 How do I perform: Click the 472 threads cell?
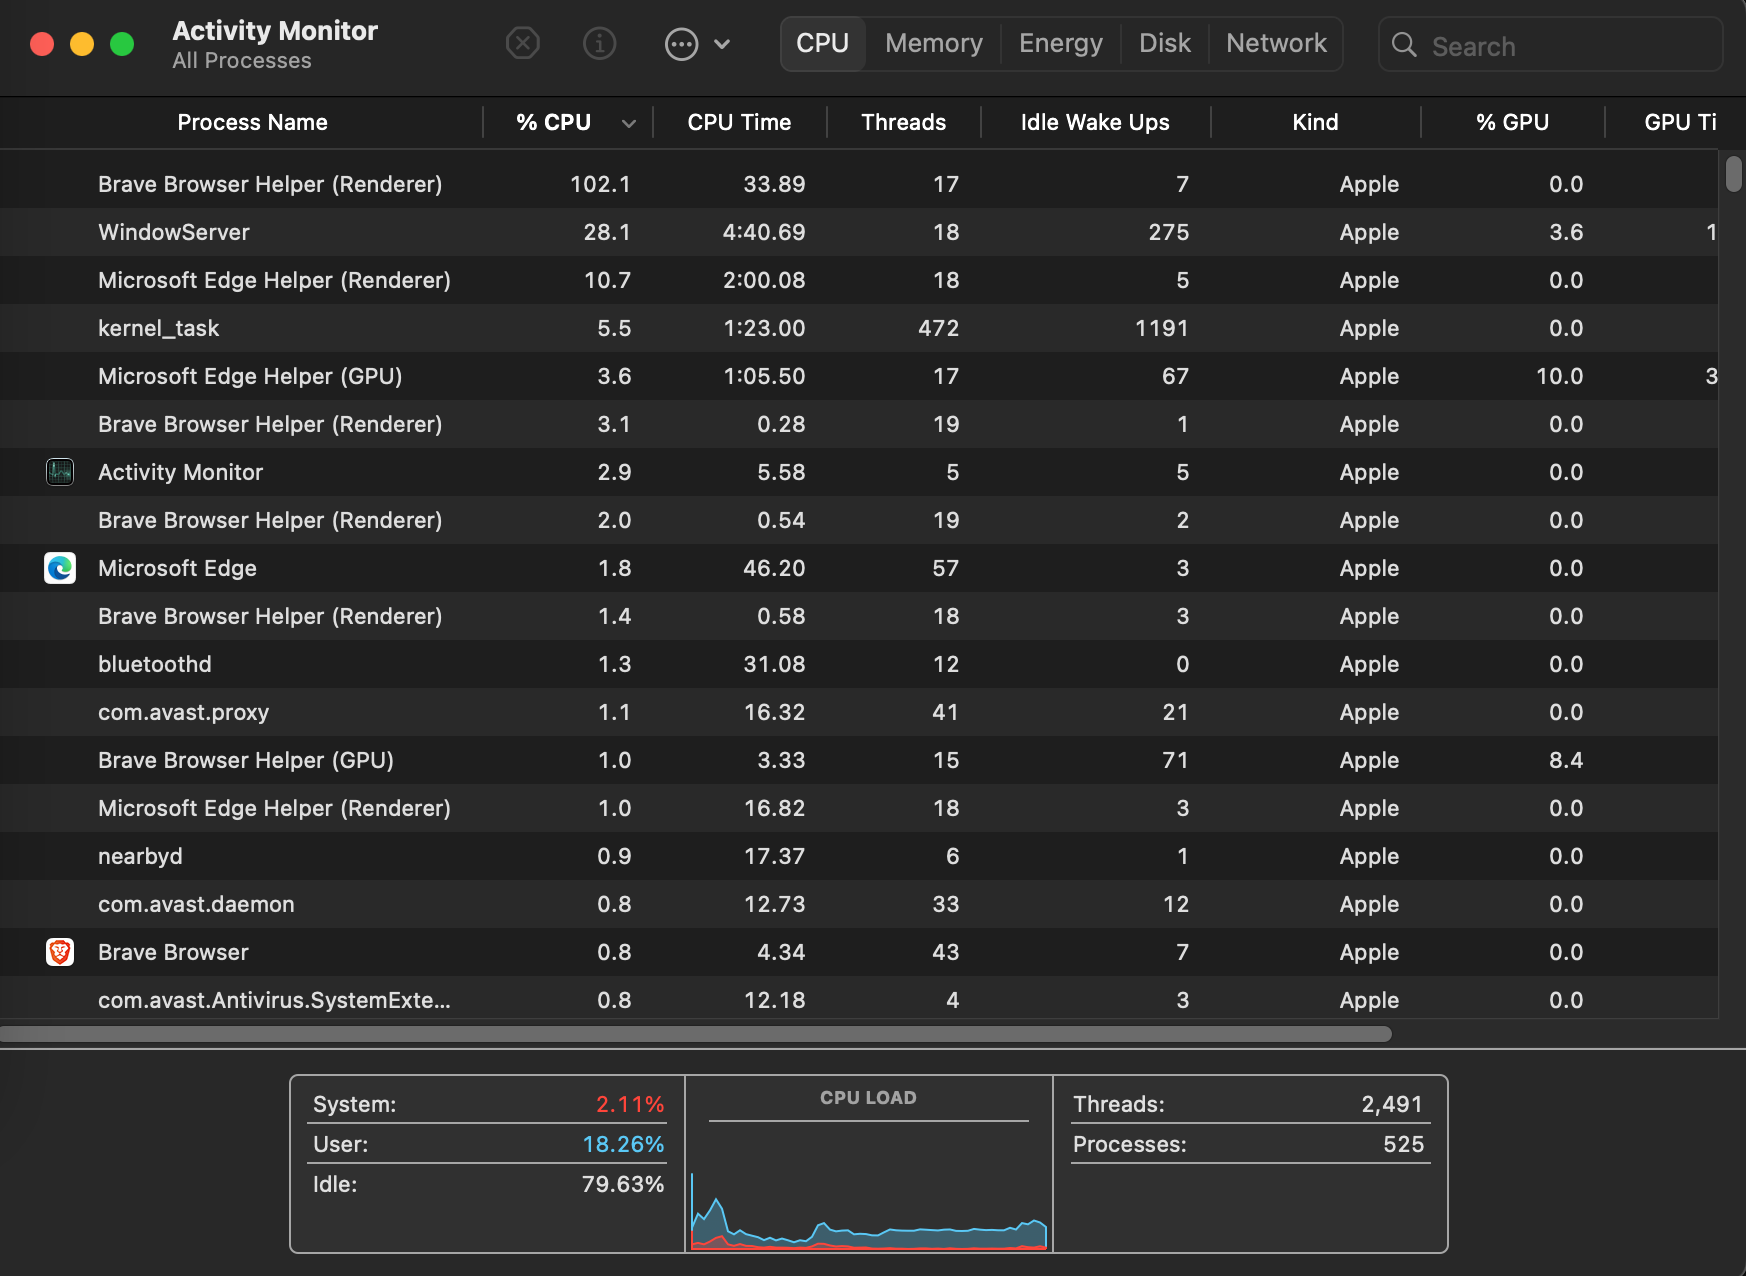938,328
